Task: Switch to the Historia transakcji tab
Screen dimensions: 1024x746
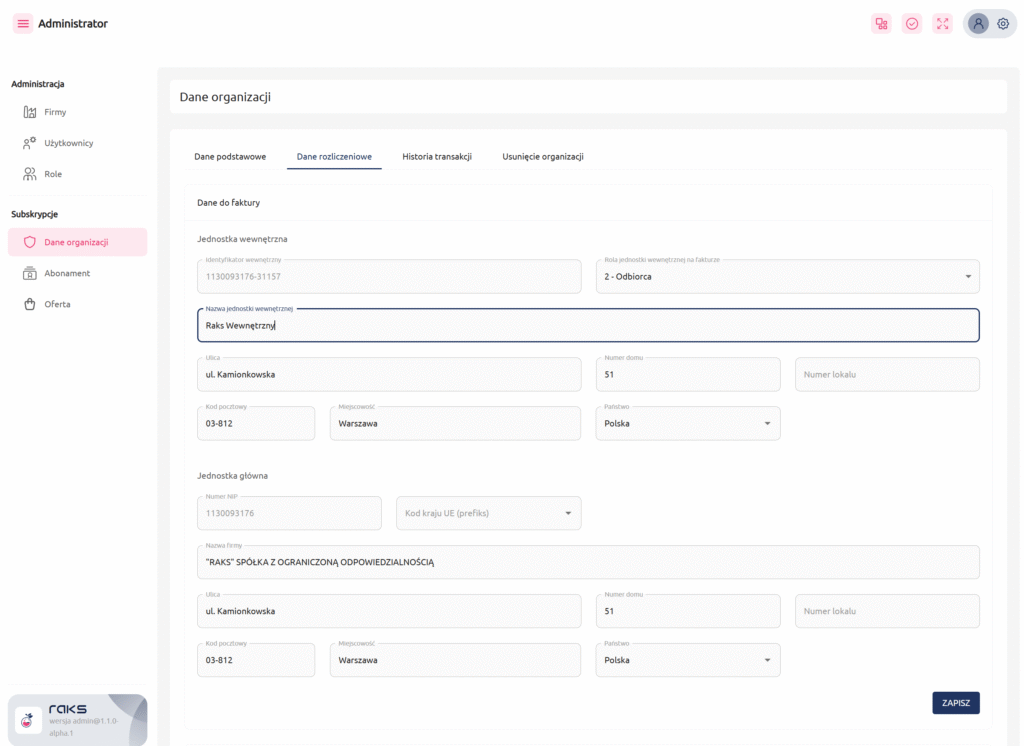Action: (x=437, y=157)
